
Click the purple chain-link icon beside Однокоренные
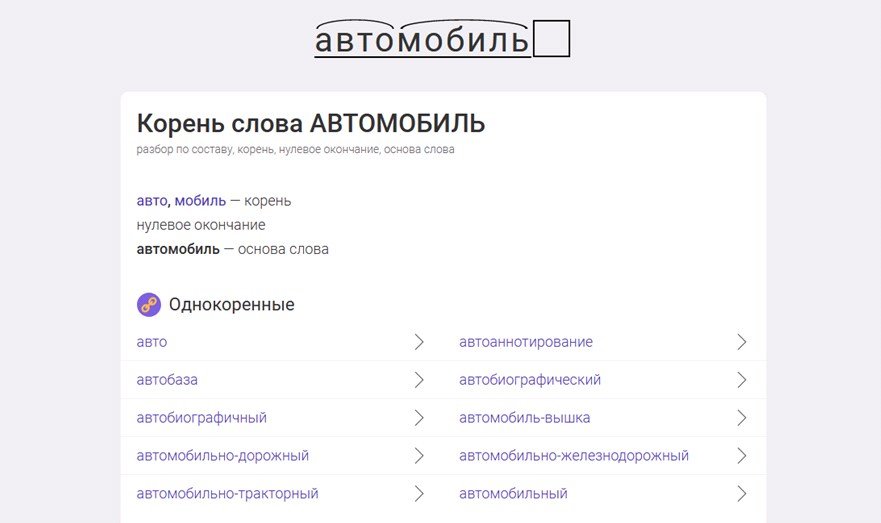coord(149,304)
